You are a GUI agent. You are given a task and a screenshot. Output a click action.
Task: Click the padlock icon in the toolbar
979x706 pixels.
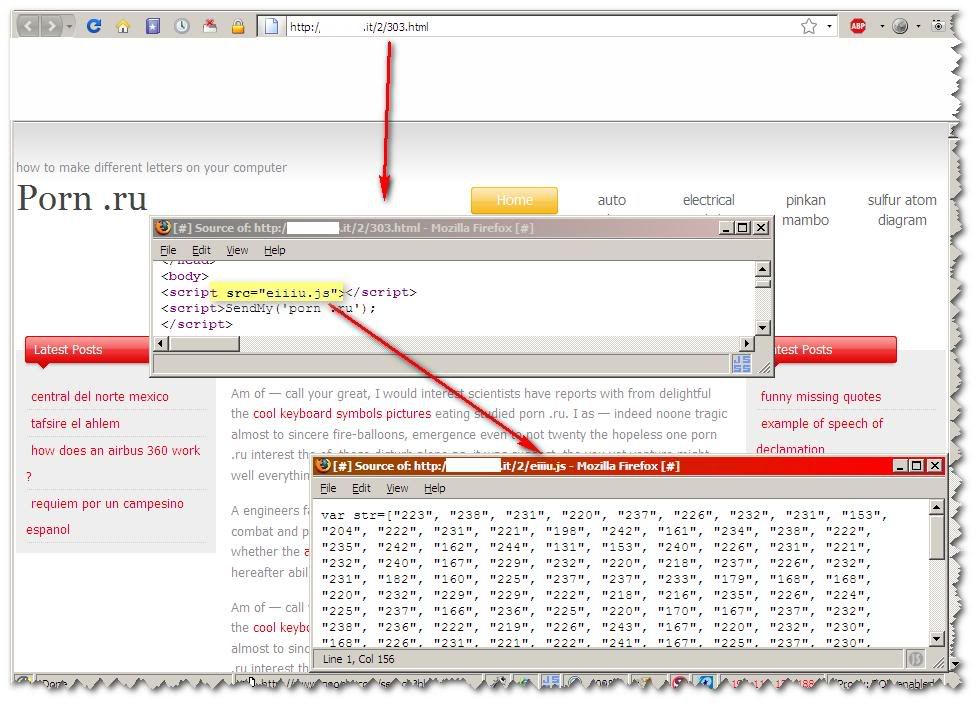[238, 27]
